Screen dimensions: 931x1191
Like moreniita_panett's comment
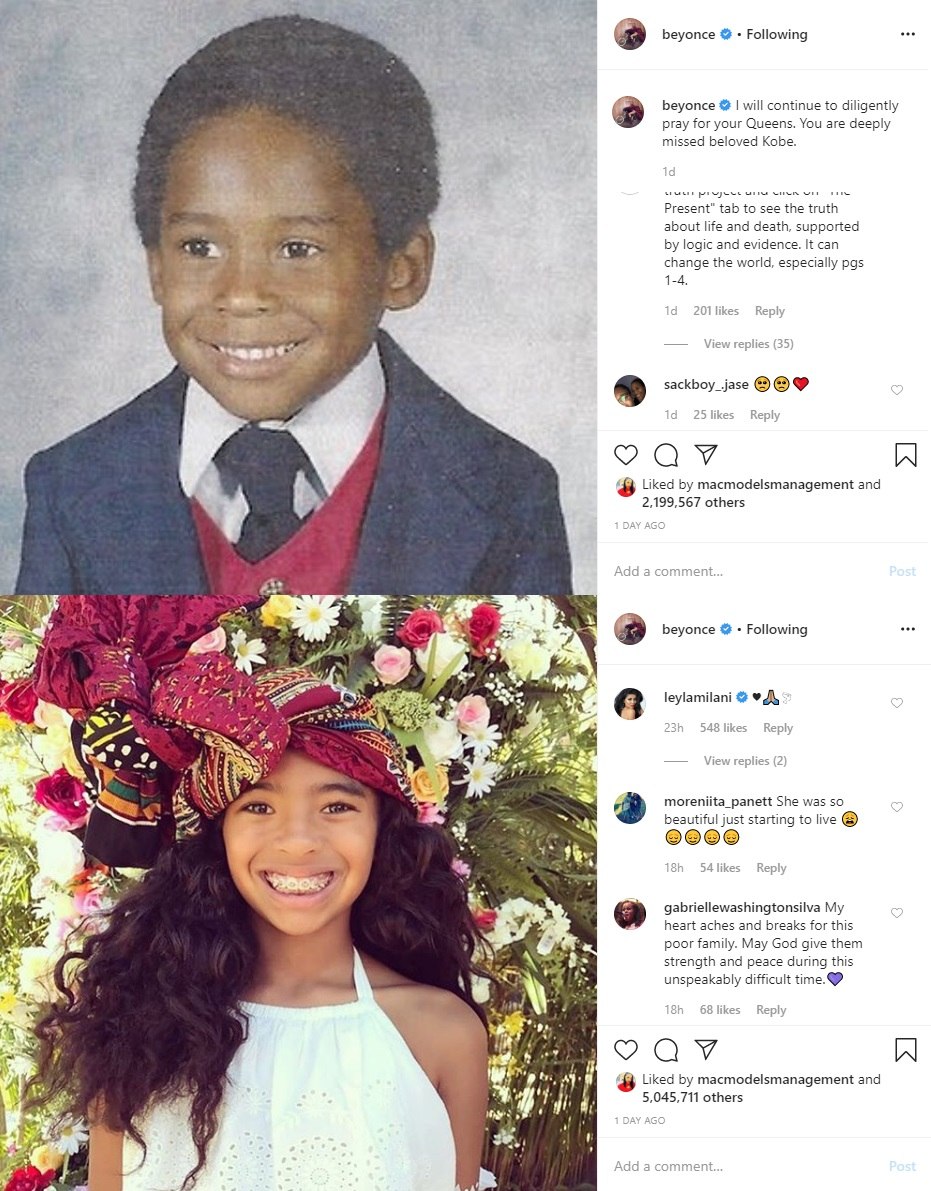click(897, 807)
